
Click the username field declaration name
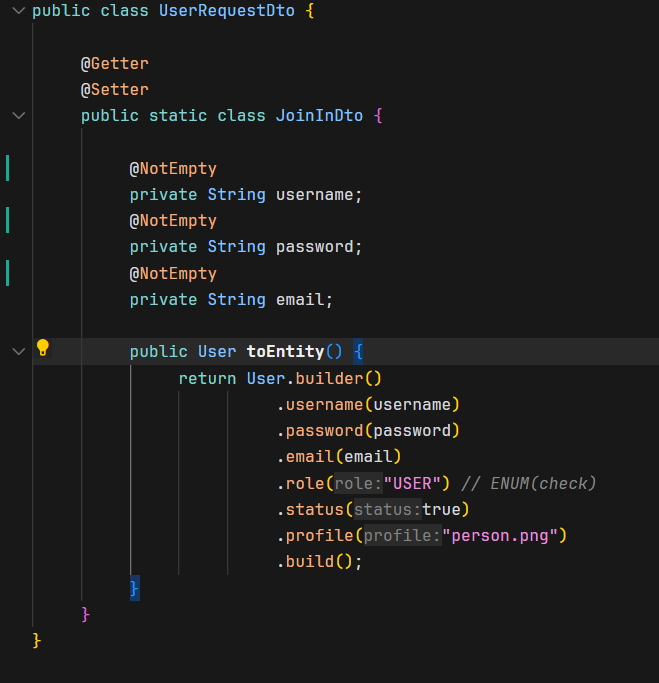pyautogui.click(x=315, y=195)
